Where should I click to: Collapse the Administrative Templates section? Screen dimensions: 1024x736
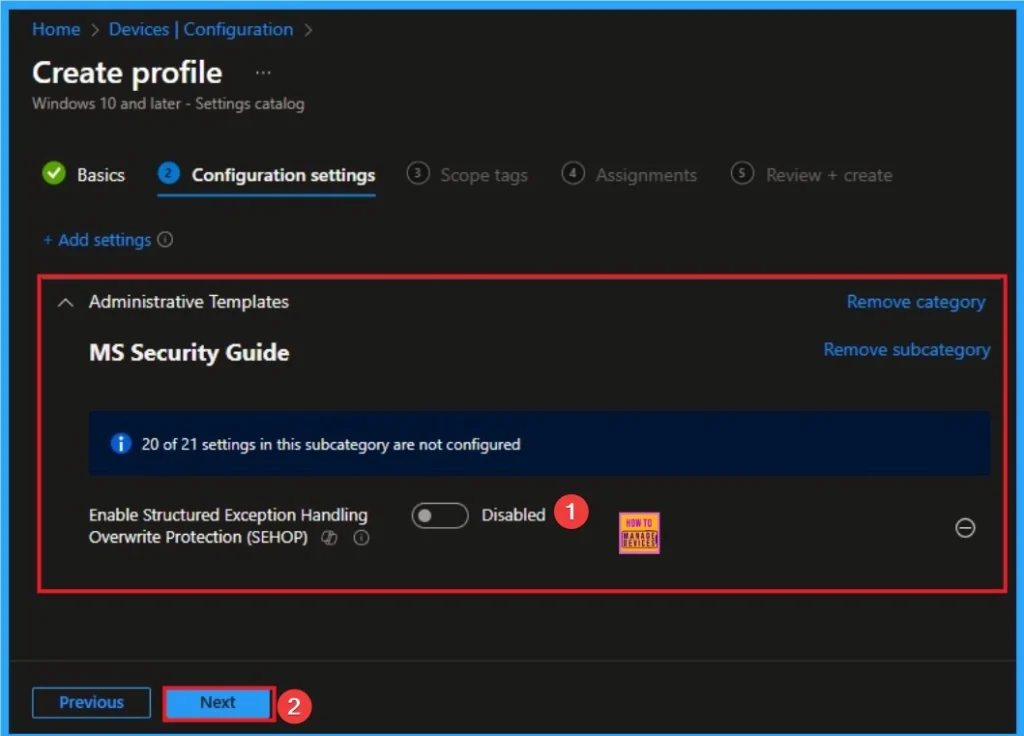tap(65, 302)
